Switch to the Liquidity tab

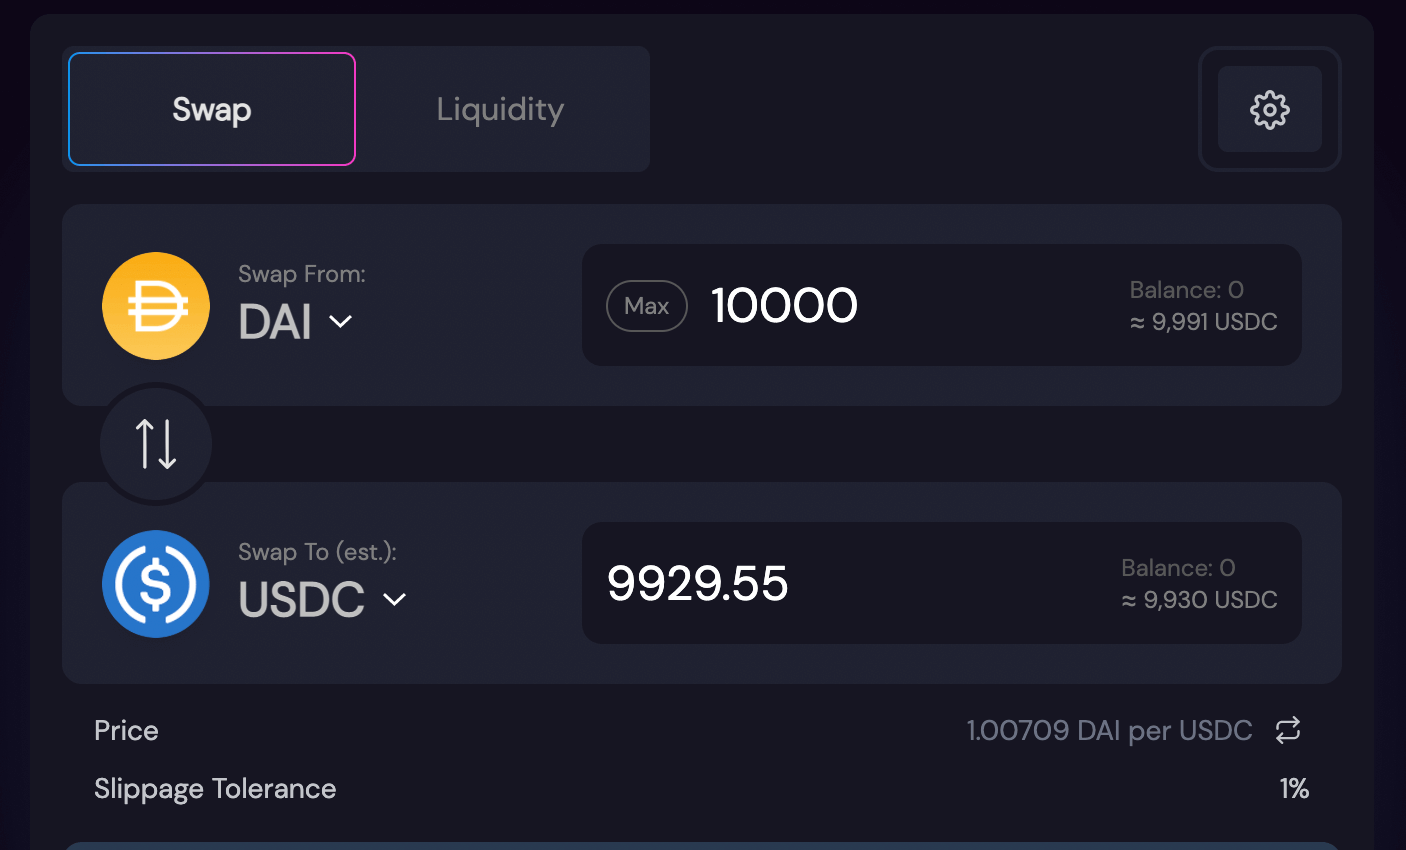pyautogui.click(x=500, y=109)
